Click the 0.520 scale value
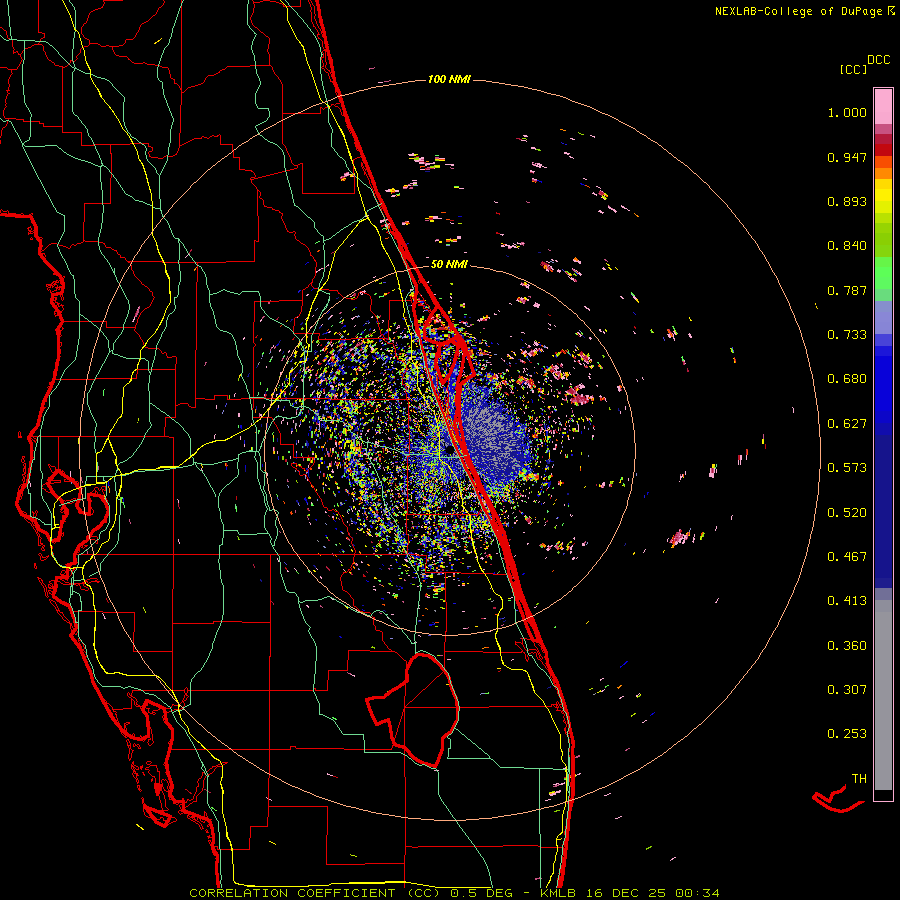Image resolution: width=900 pixels, height=900 pixels. [847, 513]
